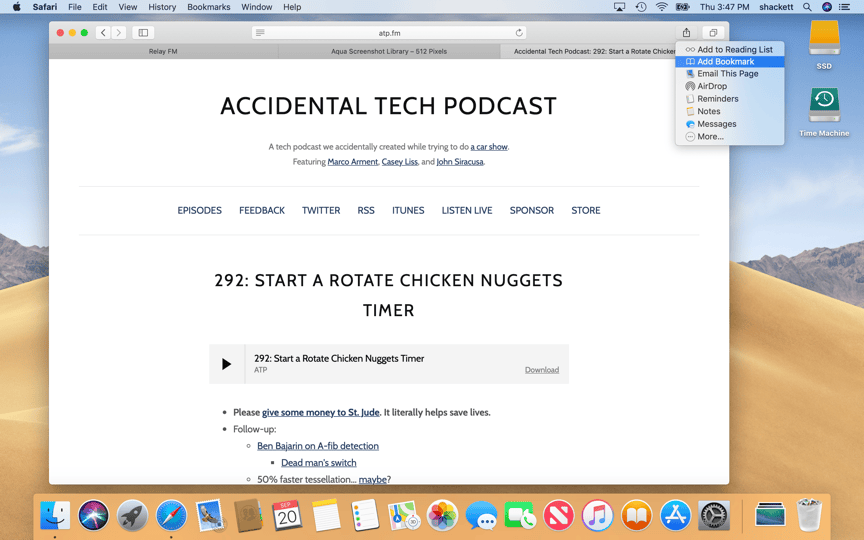Open Notification Center icon
Viewport: 864px width, 540px height.
[x=844, y=7]
